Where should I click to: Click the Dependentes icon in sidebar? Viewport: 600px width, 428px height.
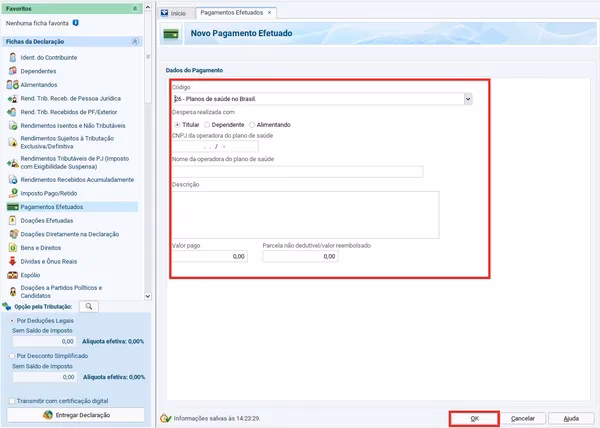(x=12, y=72)
